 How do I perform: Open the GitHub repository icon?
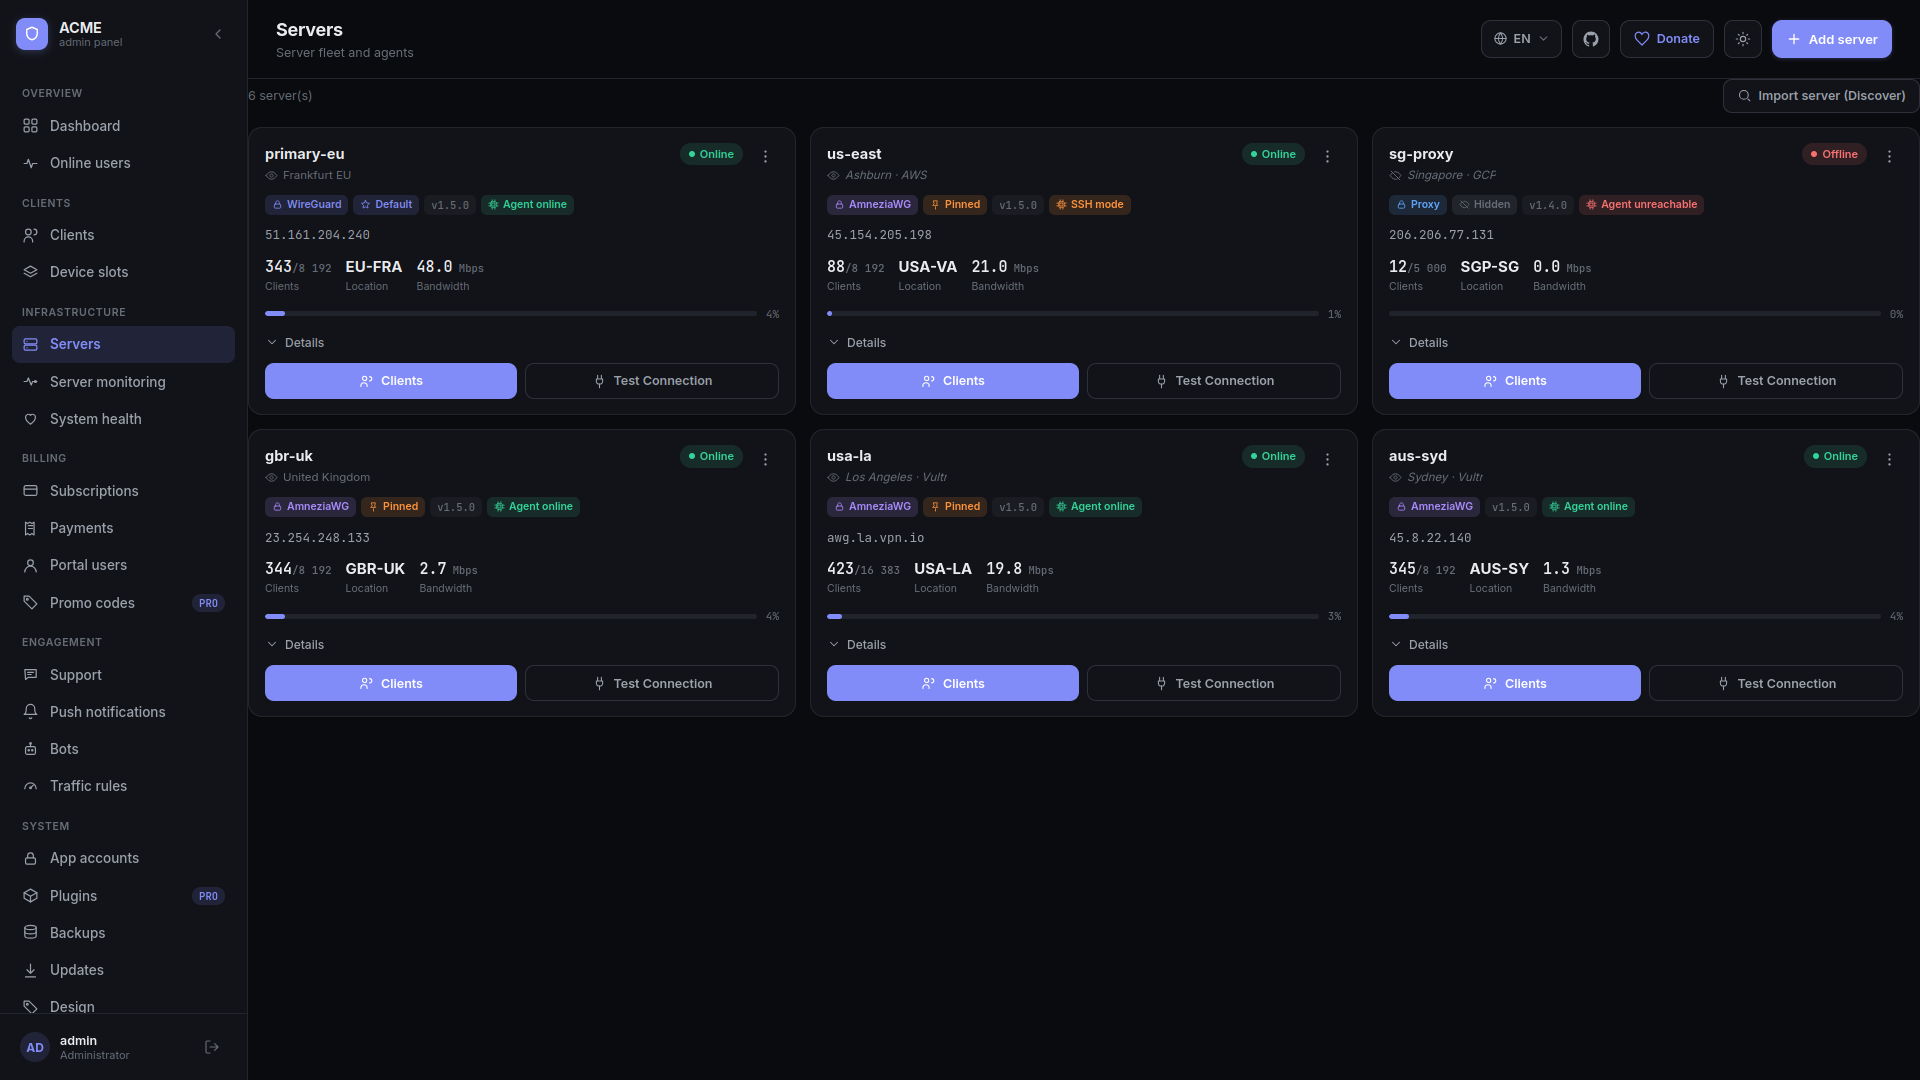1590,39
